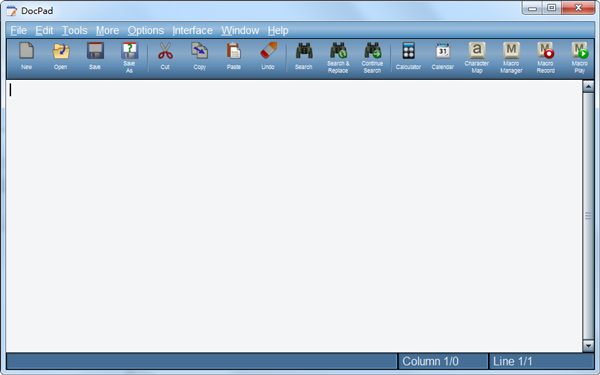The width and height of the screenshot is (600, 375).
Task: Open the Interface menu
Action: 192,30
